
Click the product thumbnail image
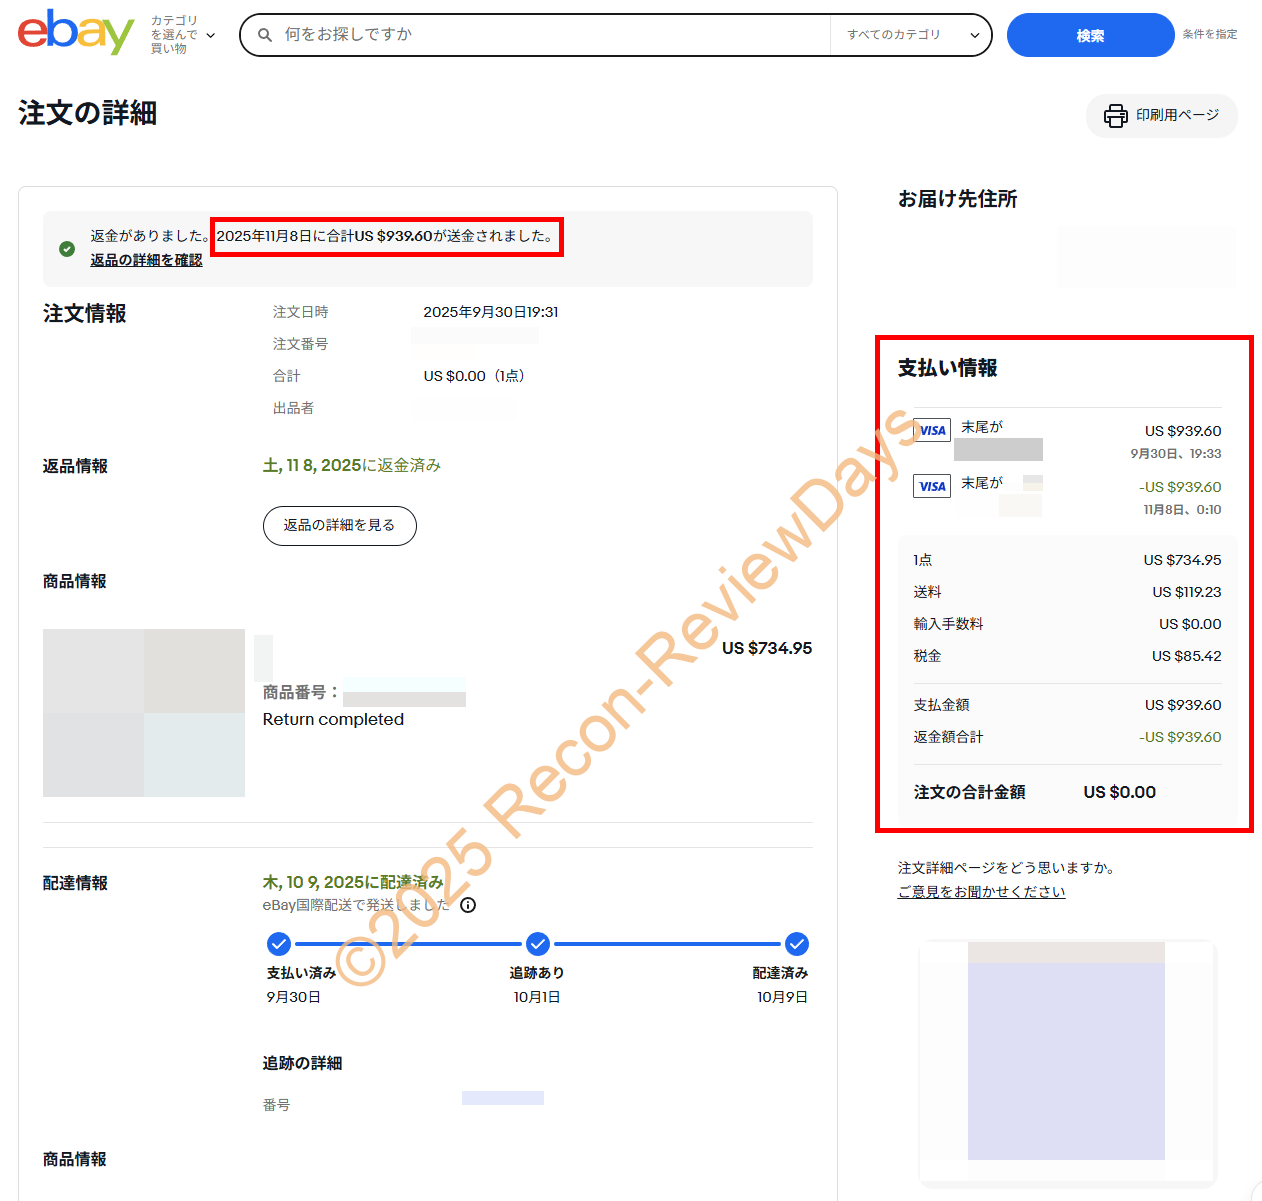[144, 713]
